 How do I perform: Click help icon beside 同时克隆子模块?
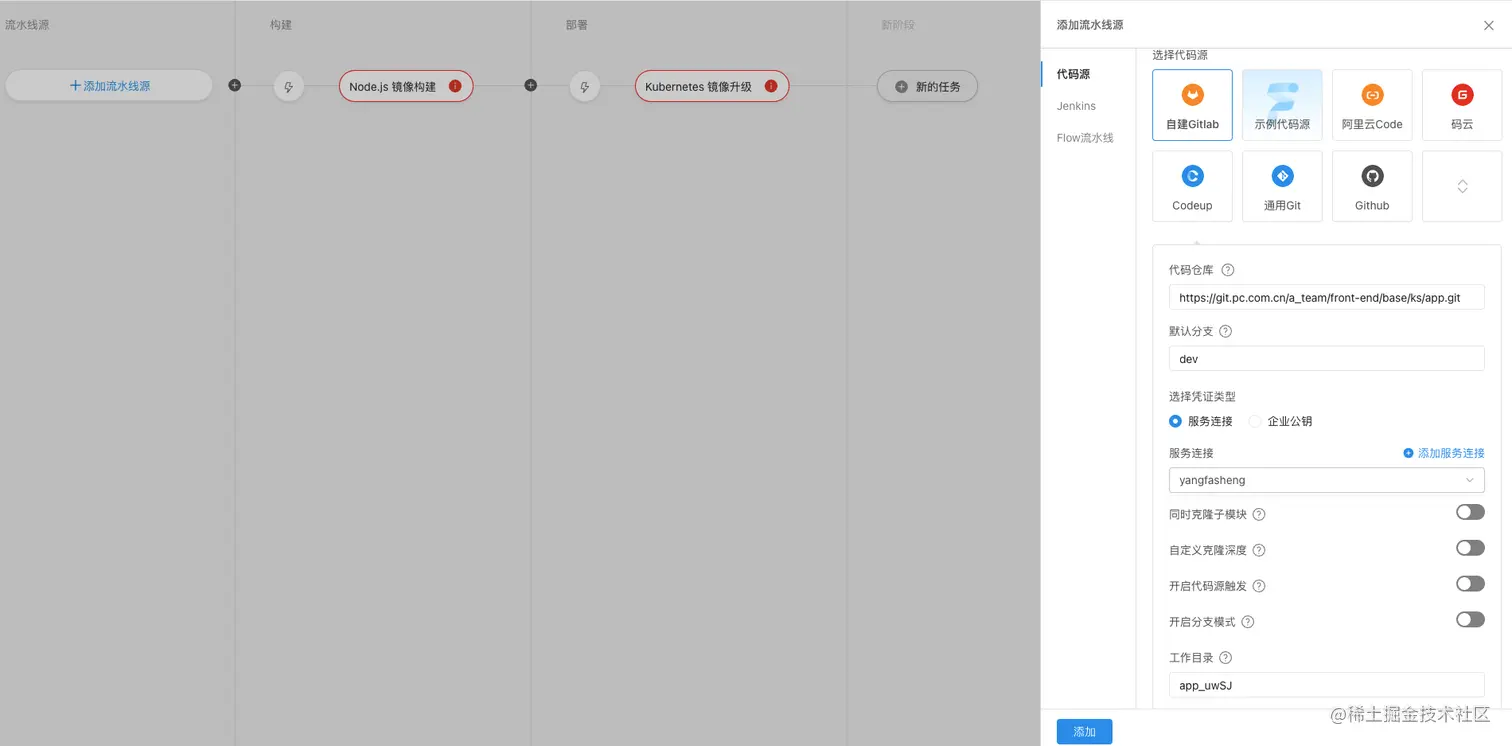click(1259, 514)
